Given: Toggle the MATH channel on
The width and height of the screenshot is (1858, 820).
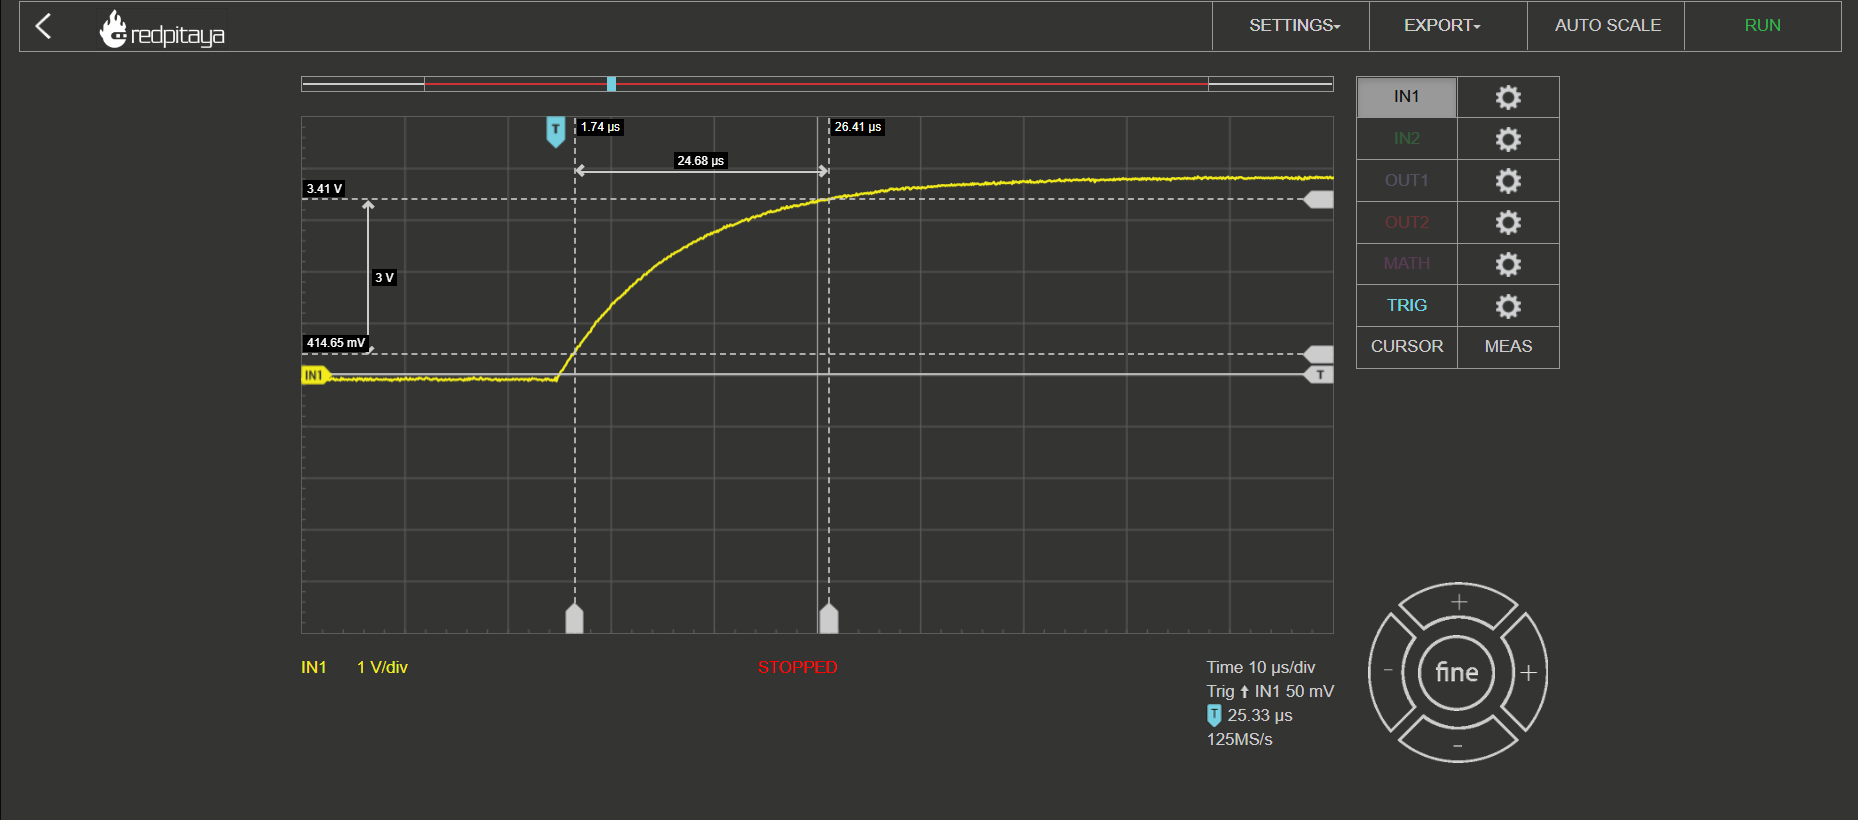Looking at the screenshot, I should (1406, 264).
